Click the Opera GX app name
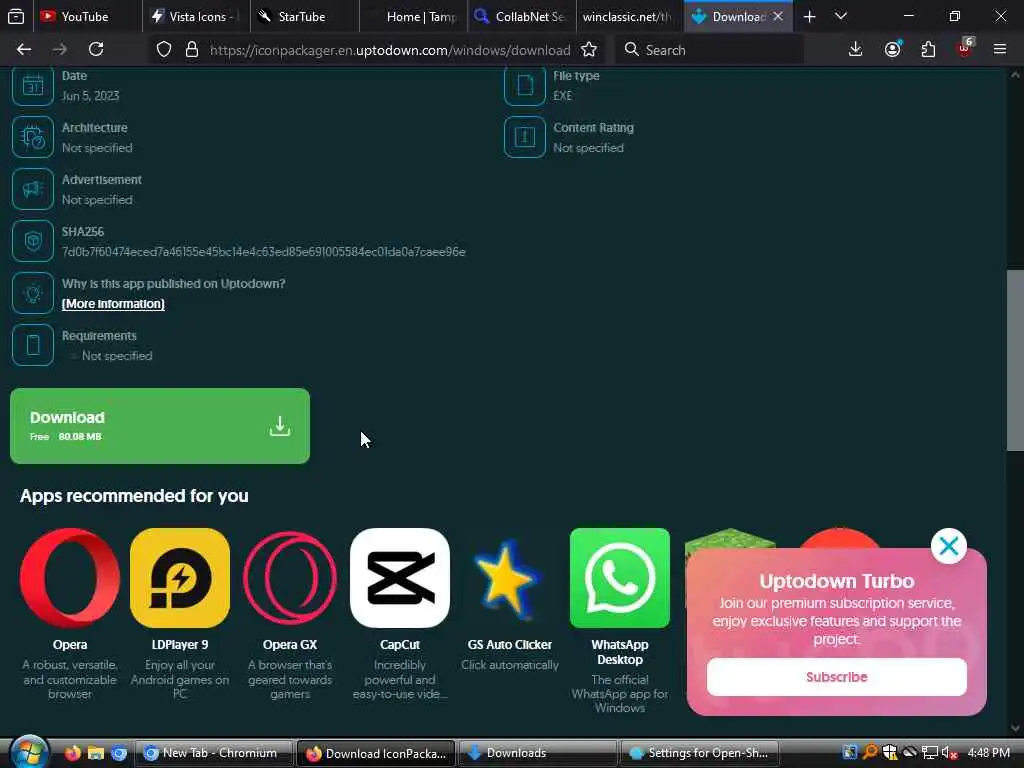Screen dimensions: 1024x768 290,645
